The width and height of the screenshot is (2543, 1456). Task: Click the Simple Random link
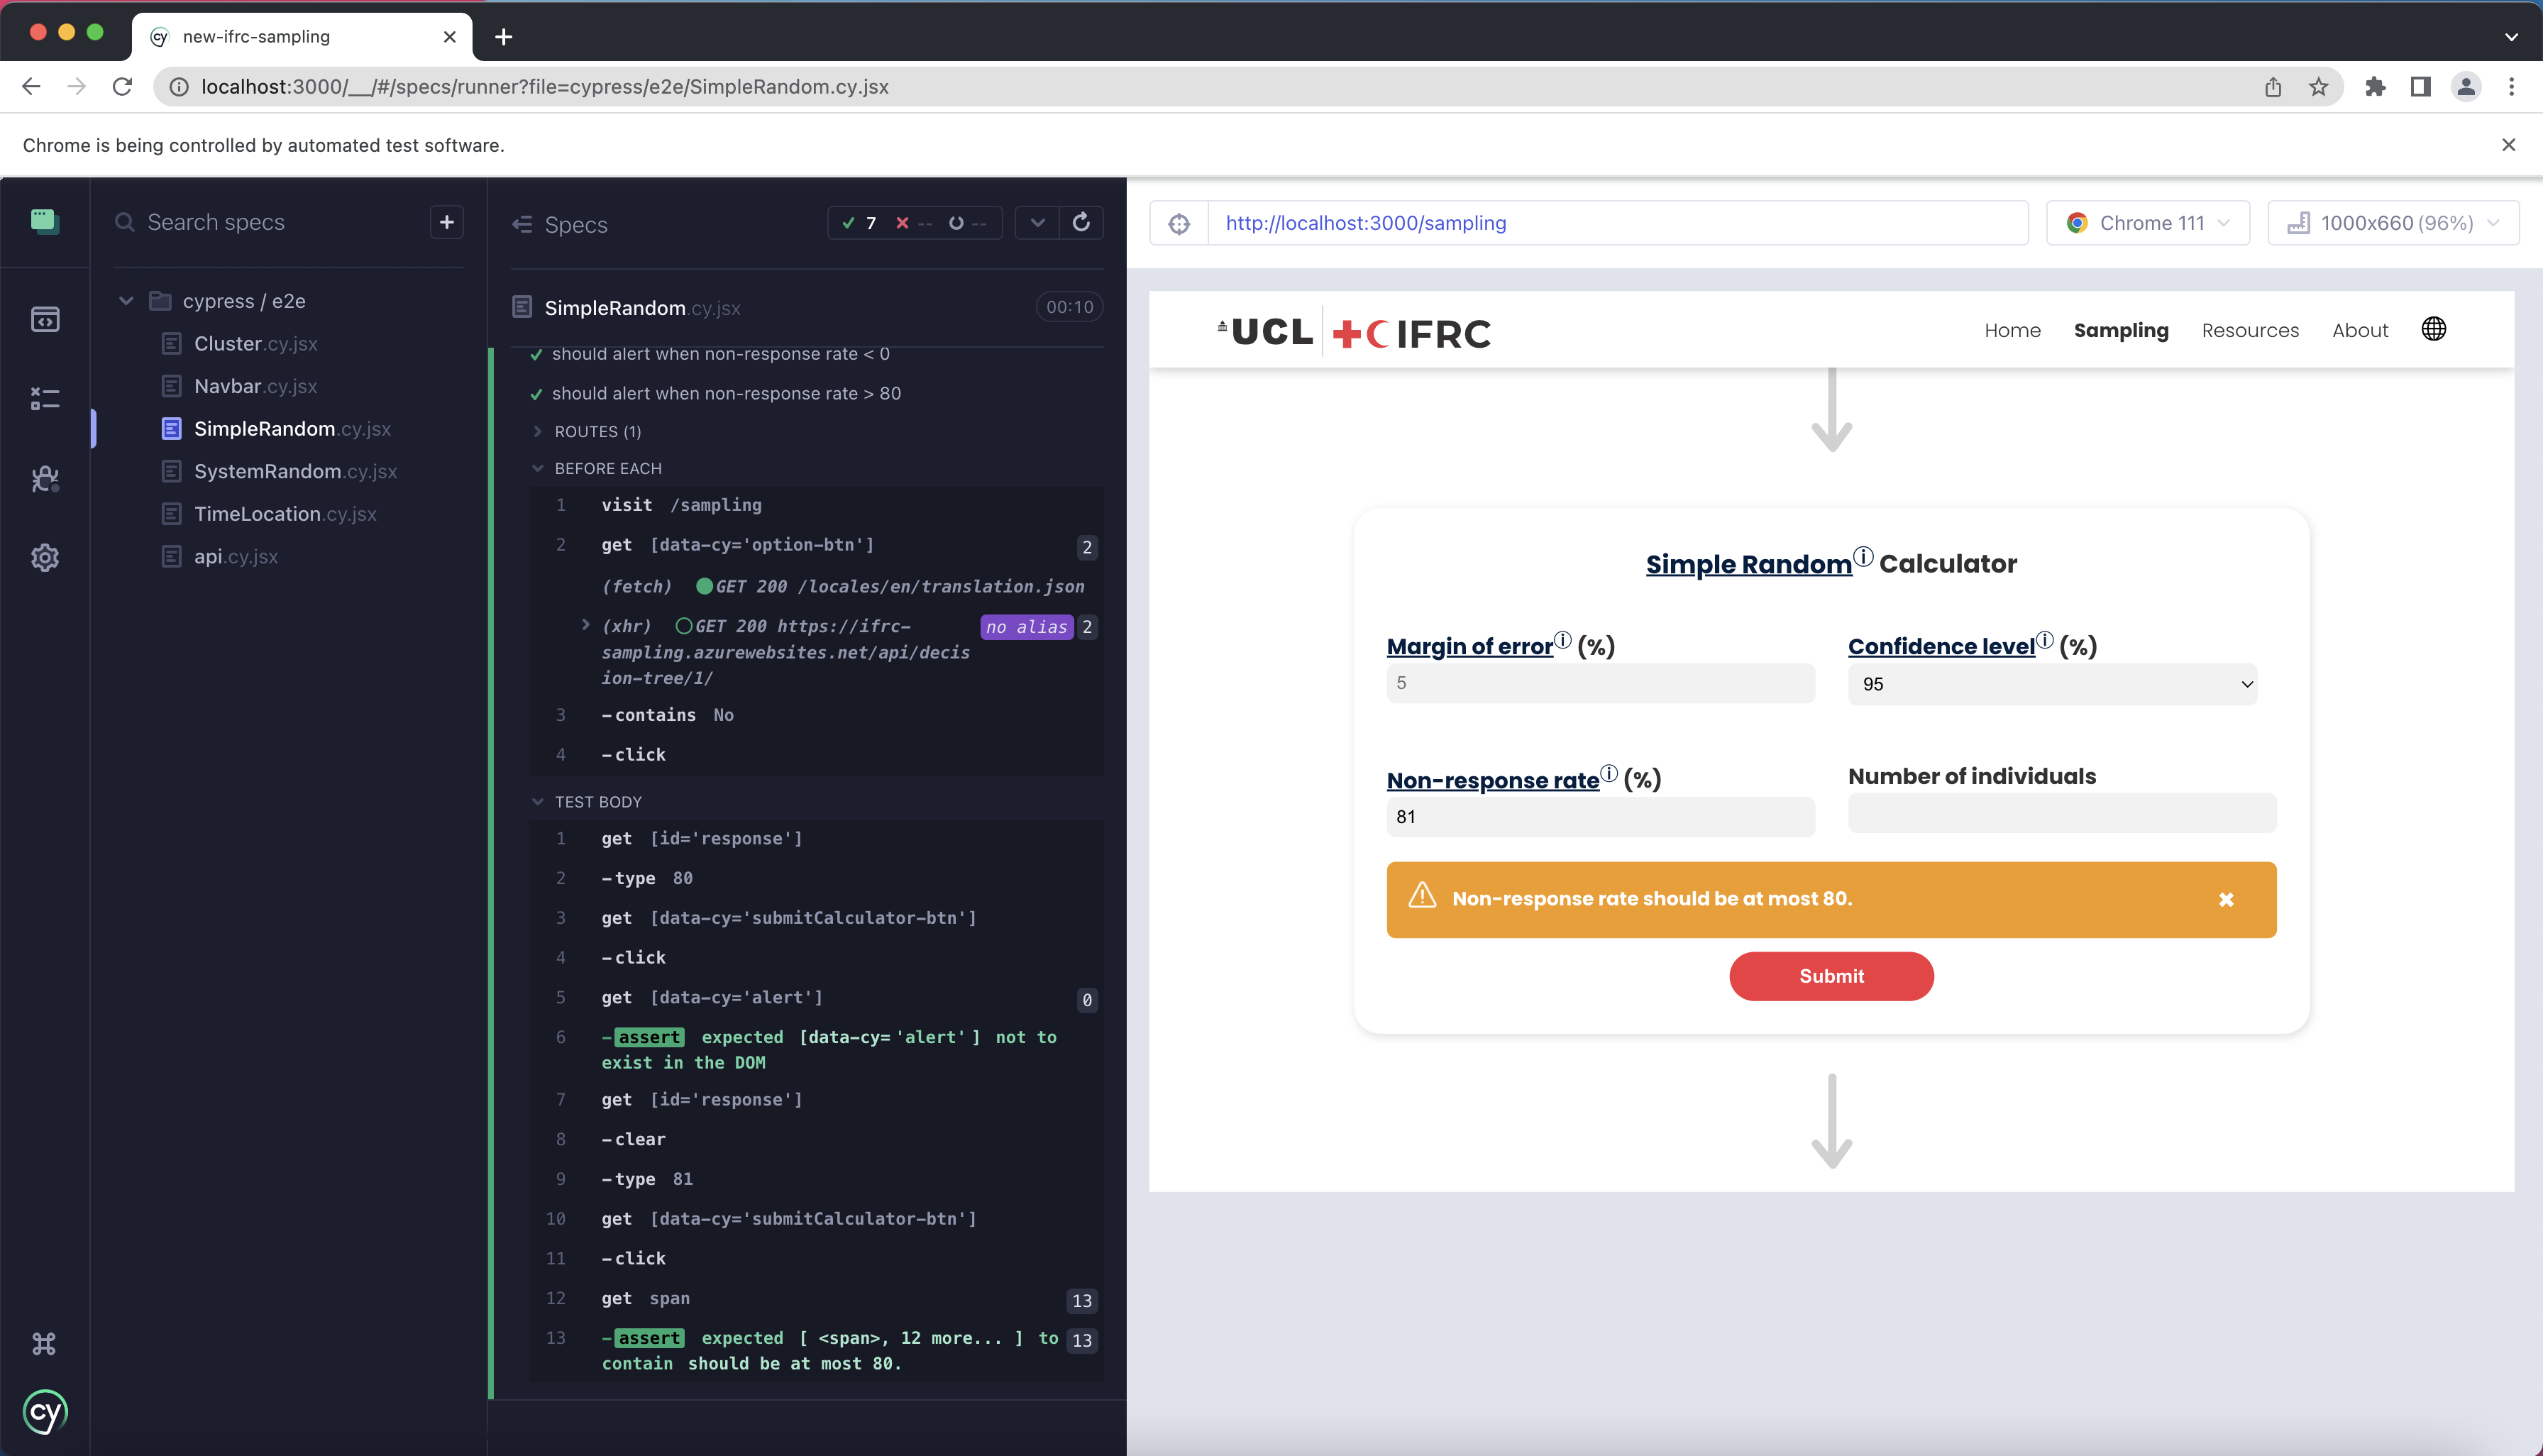[1748, 564]
